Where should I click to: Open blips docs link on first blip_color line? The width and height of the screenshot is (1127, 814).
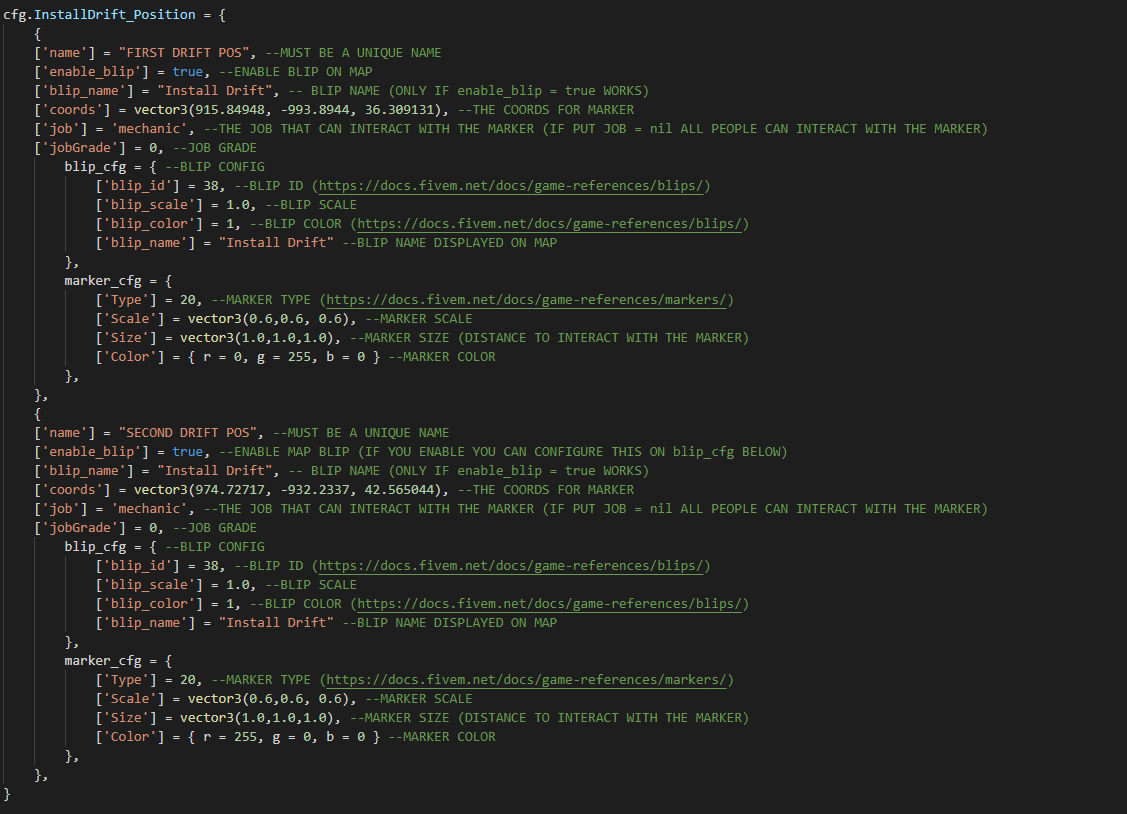552,224
